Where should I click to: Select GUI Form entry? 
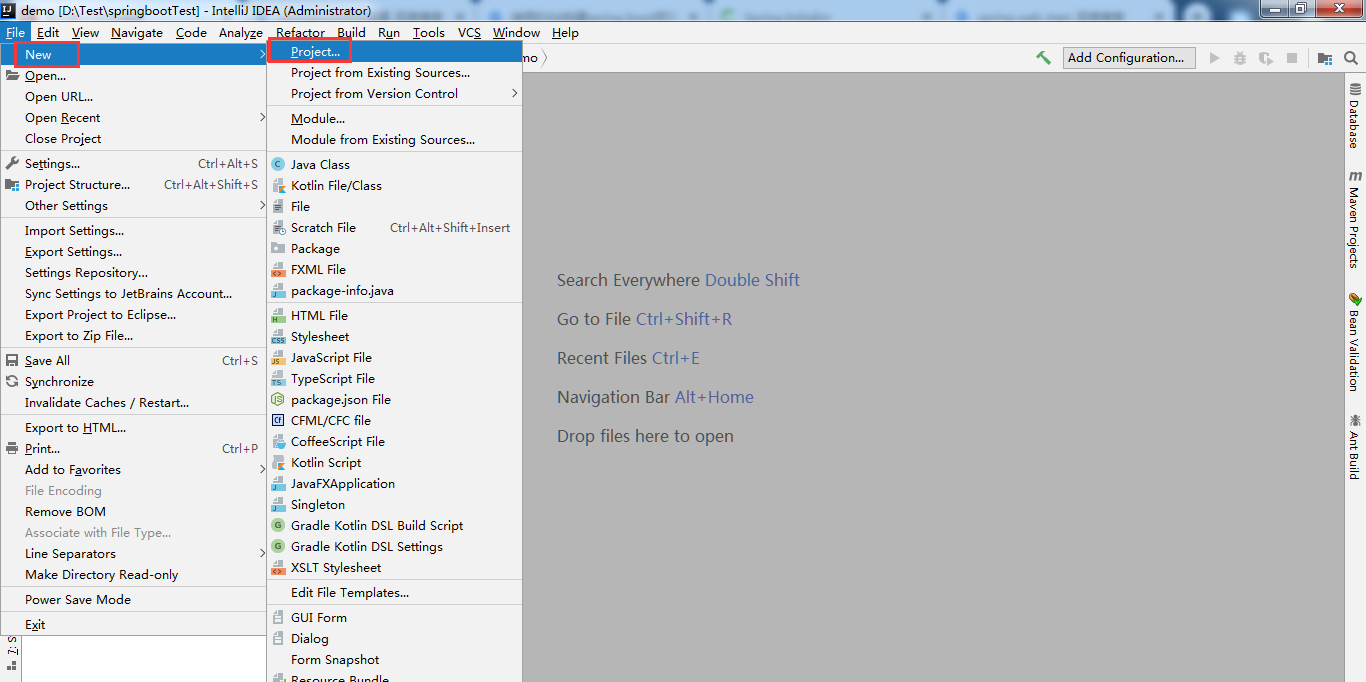394,617
